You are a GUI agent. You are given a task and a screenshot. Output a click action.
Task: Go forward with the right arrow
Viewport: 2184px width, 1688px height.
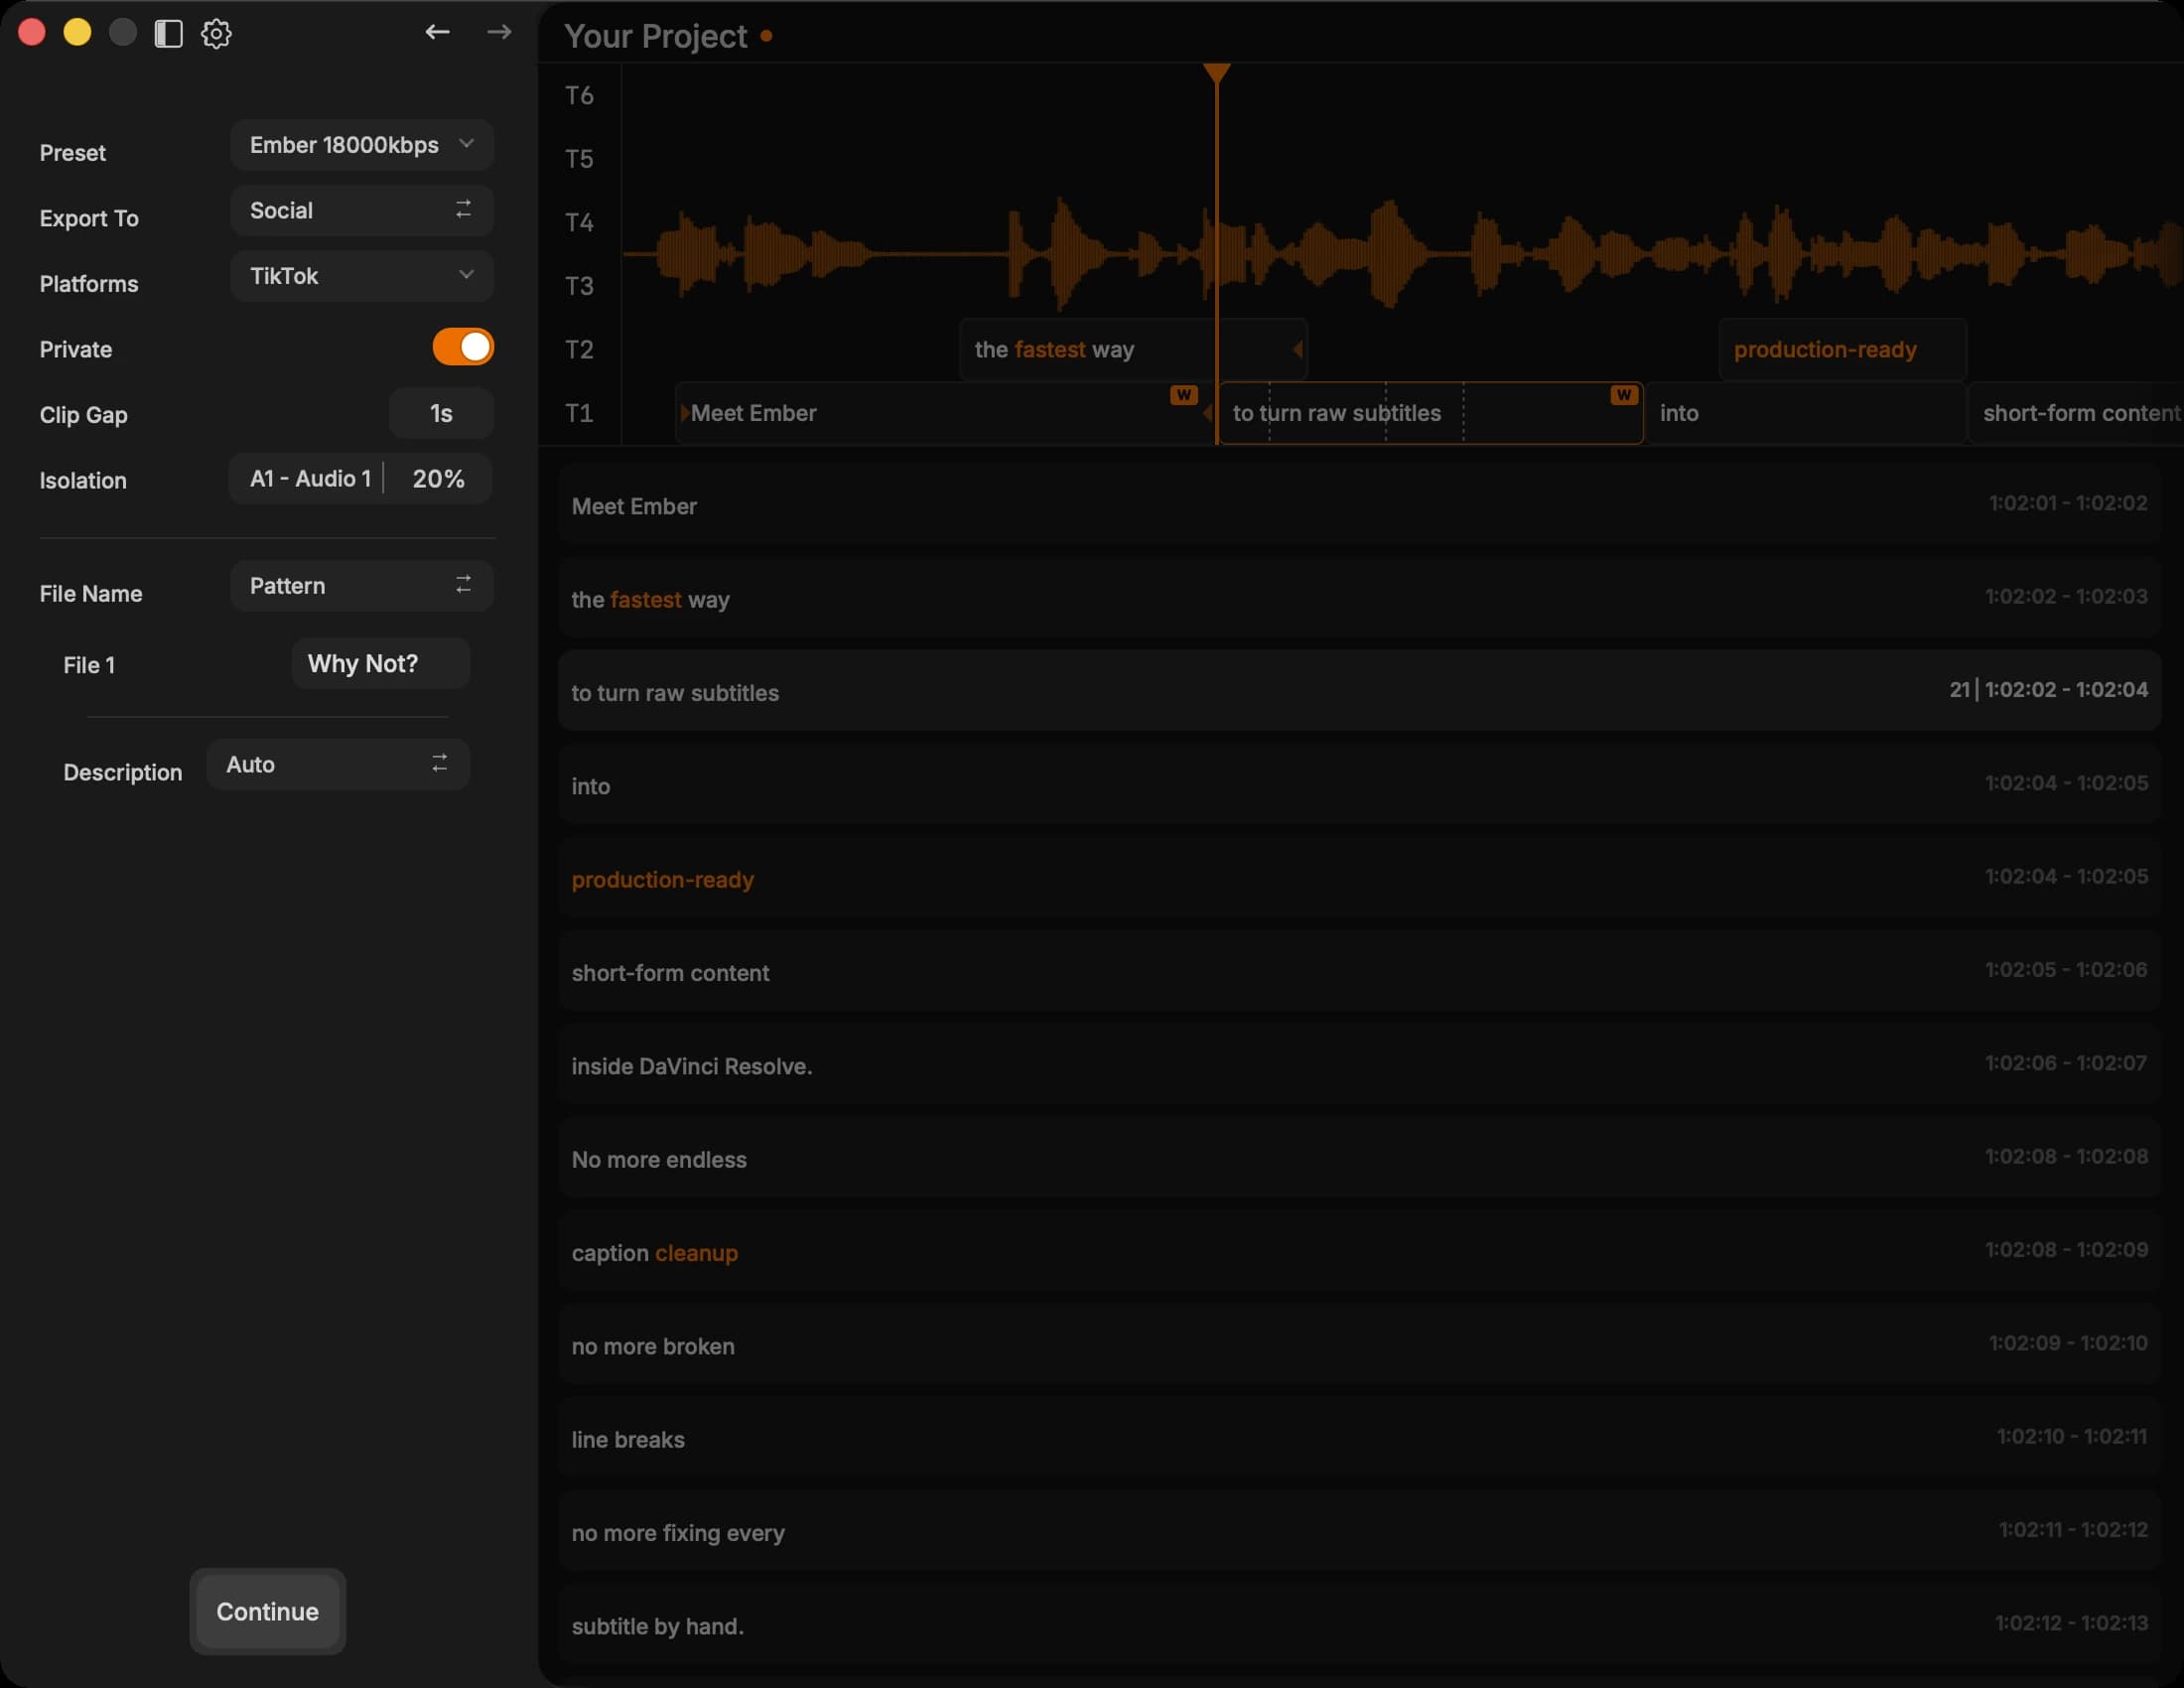pos(499,32)
